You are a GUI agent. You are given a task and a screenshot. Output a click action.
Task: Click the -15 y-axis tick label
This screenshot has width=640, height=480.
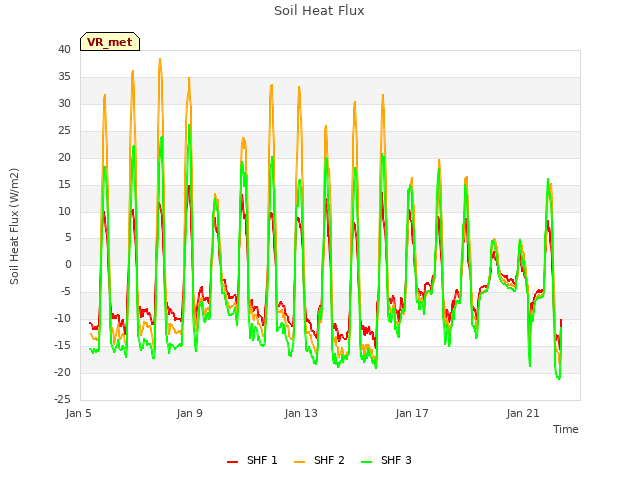point(62,345)
